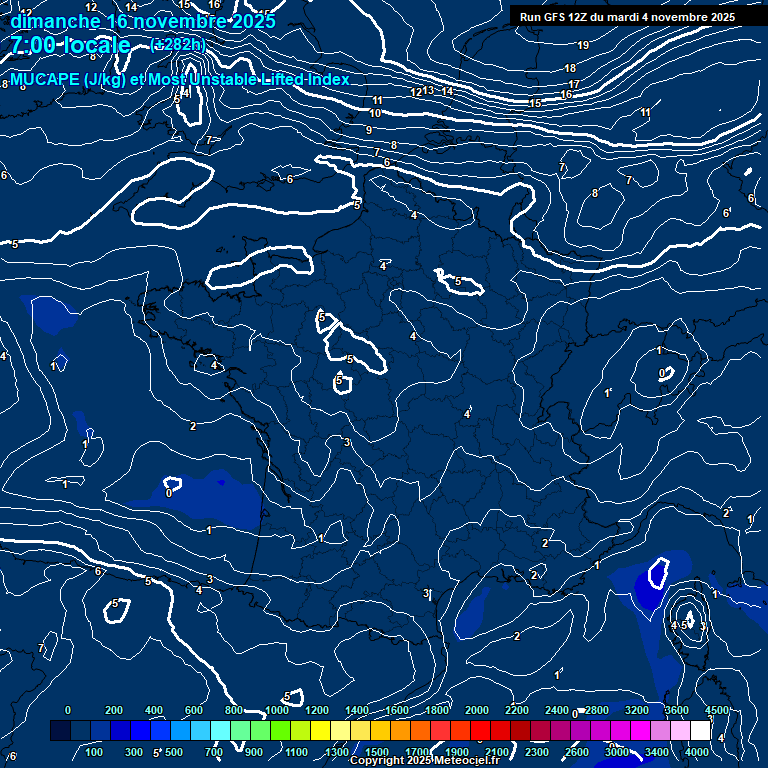This screenshot has width=768, height=768.
Task: Click the white swatch in the legend
Action: (700, 730)
